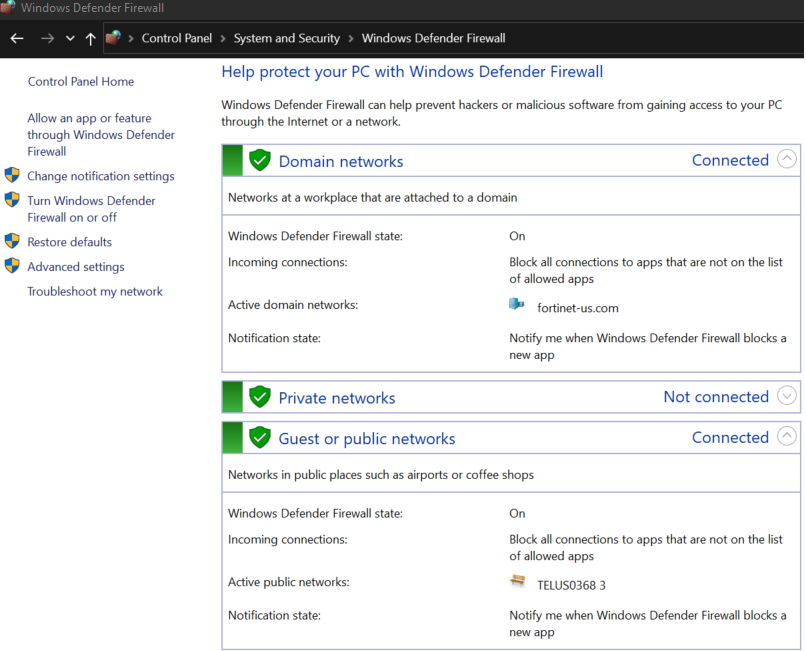Click the green shield on Guest or public networks header

tap(260, 437)
